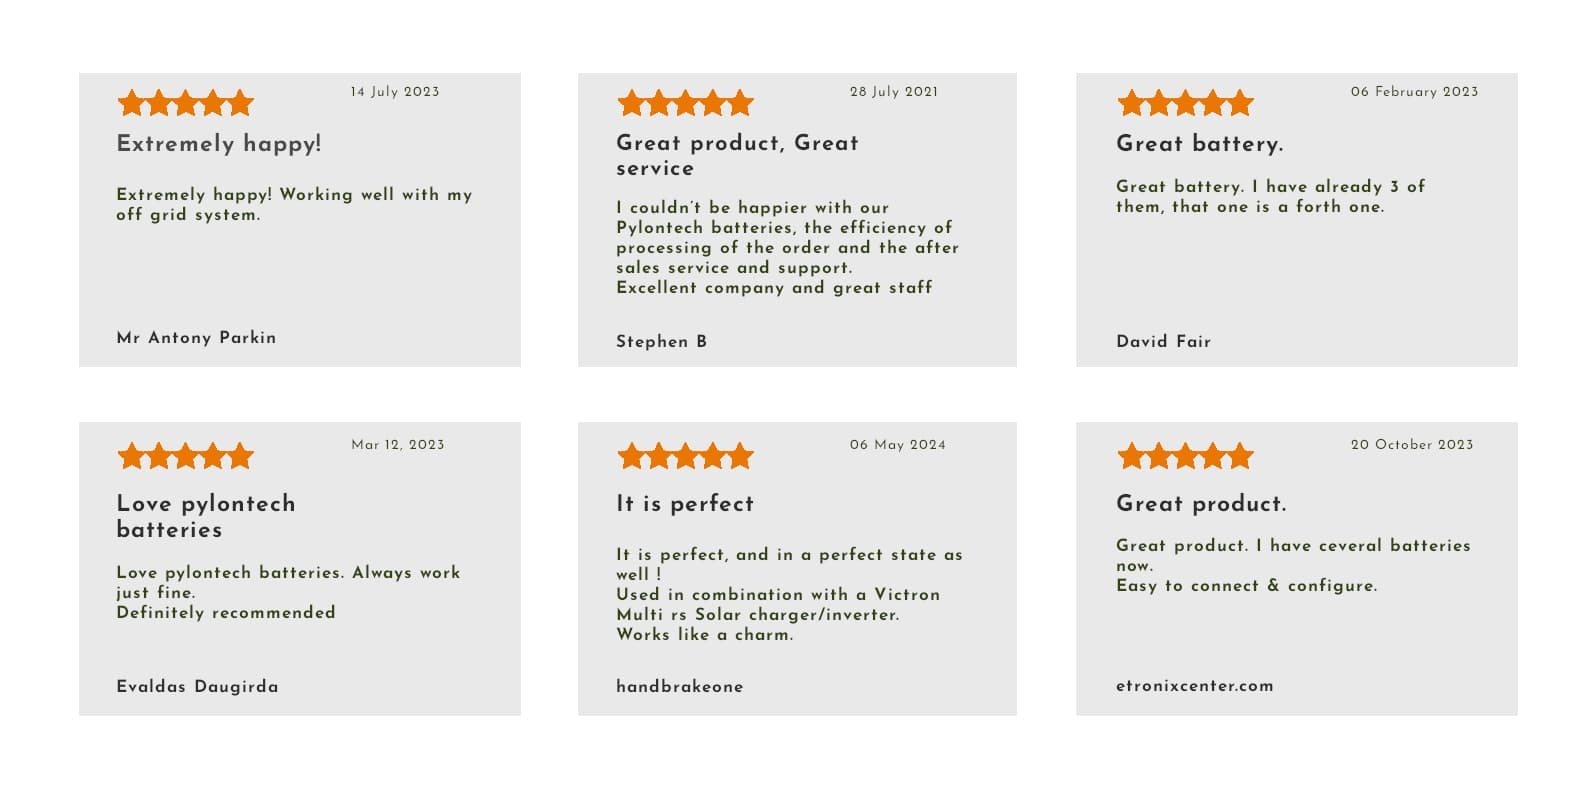Open the Great product, Great service heading
Viewport: 1583px width, 792px height.
pyautogui.click(x=737, y=155)
